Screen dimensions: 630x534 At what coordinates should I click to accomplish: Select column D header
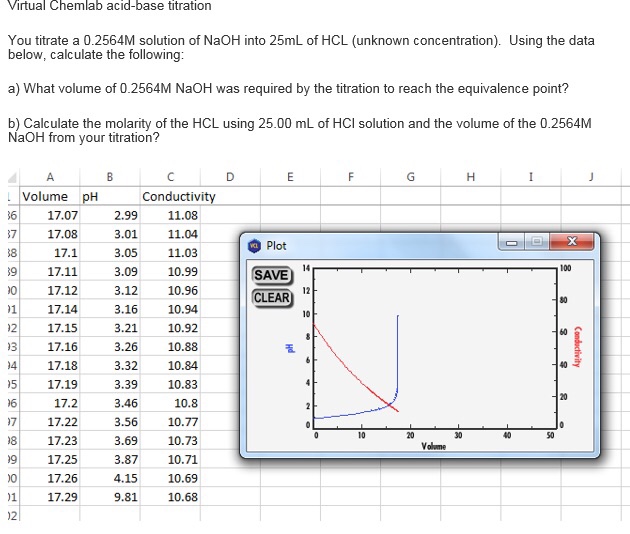(230, 177)
